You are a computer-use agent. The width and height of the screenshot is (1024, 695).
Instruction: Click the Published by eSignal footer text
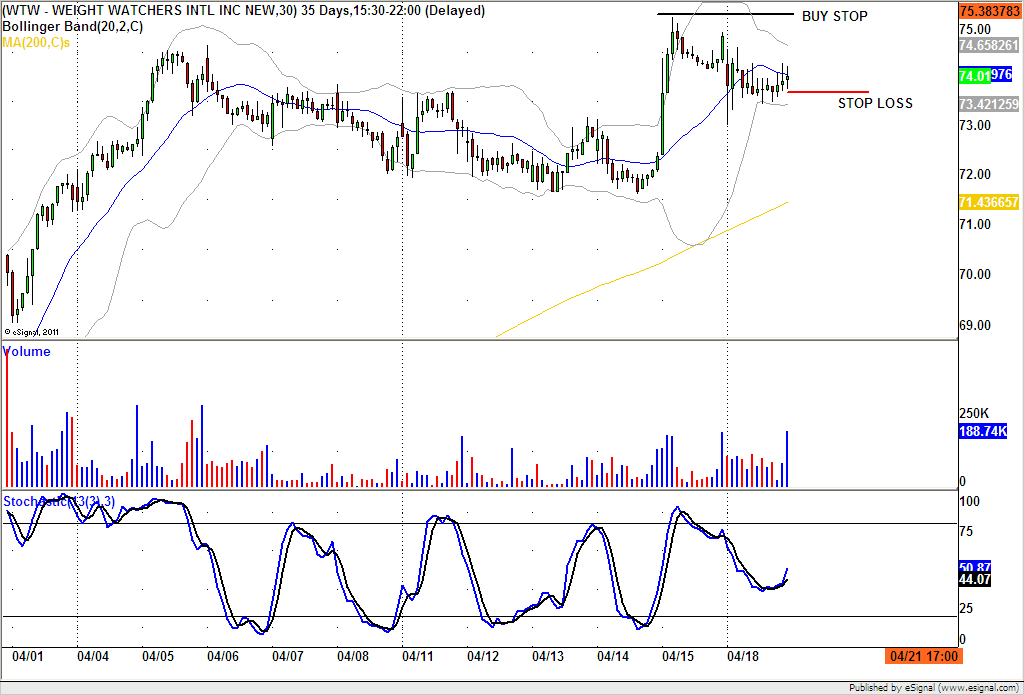point(935,687)
